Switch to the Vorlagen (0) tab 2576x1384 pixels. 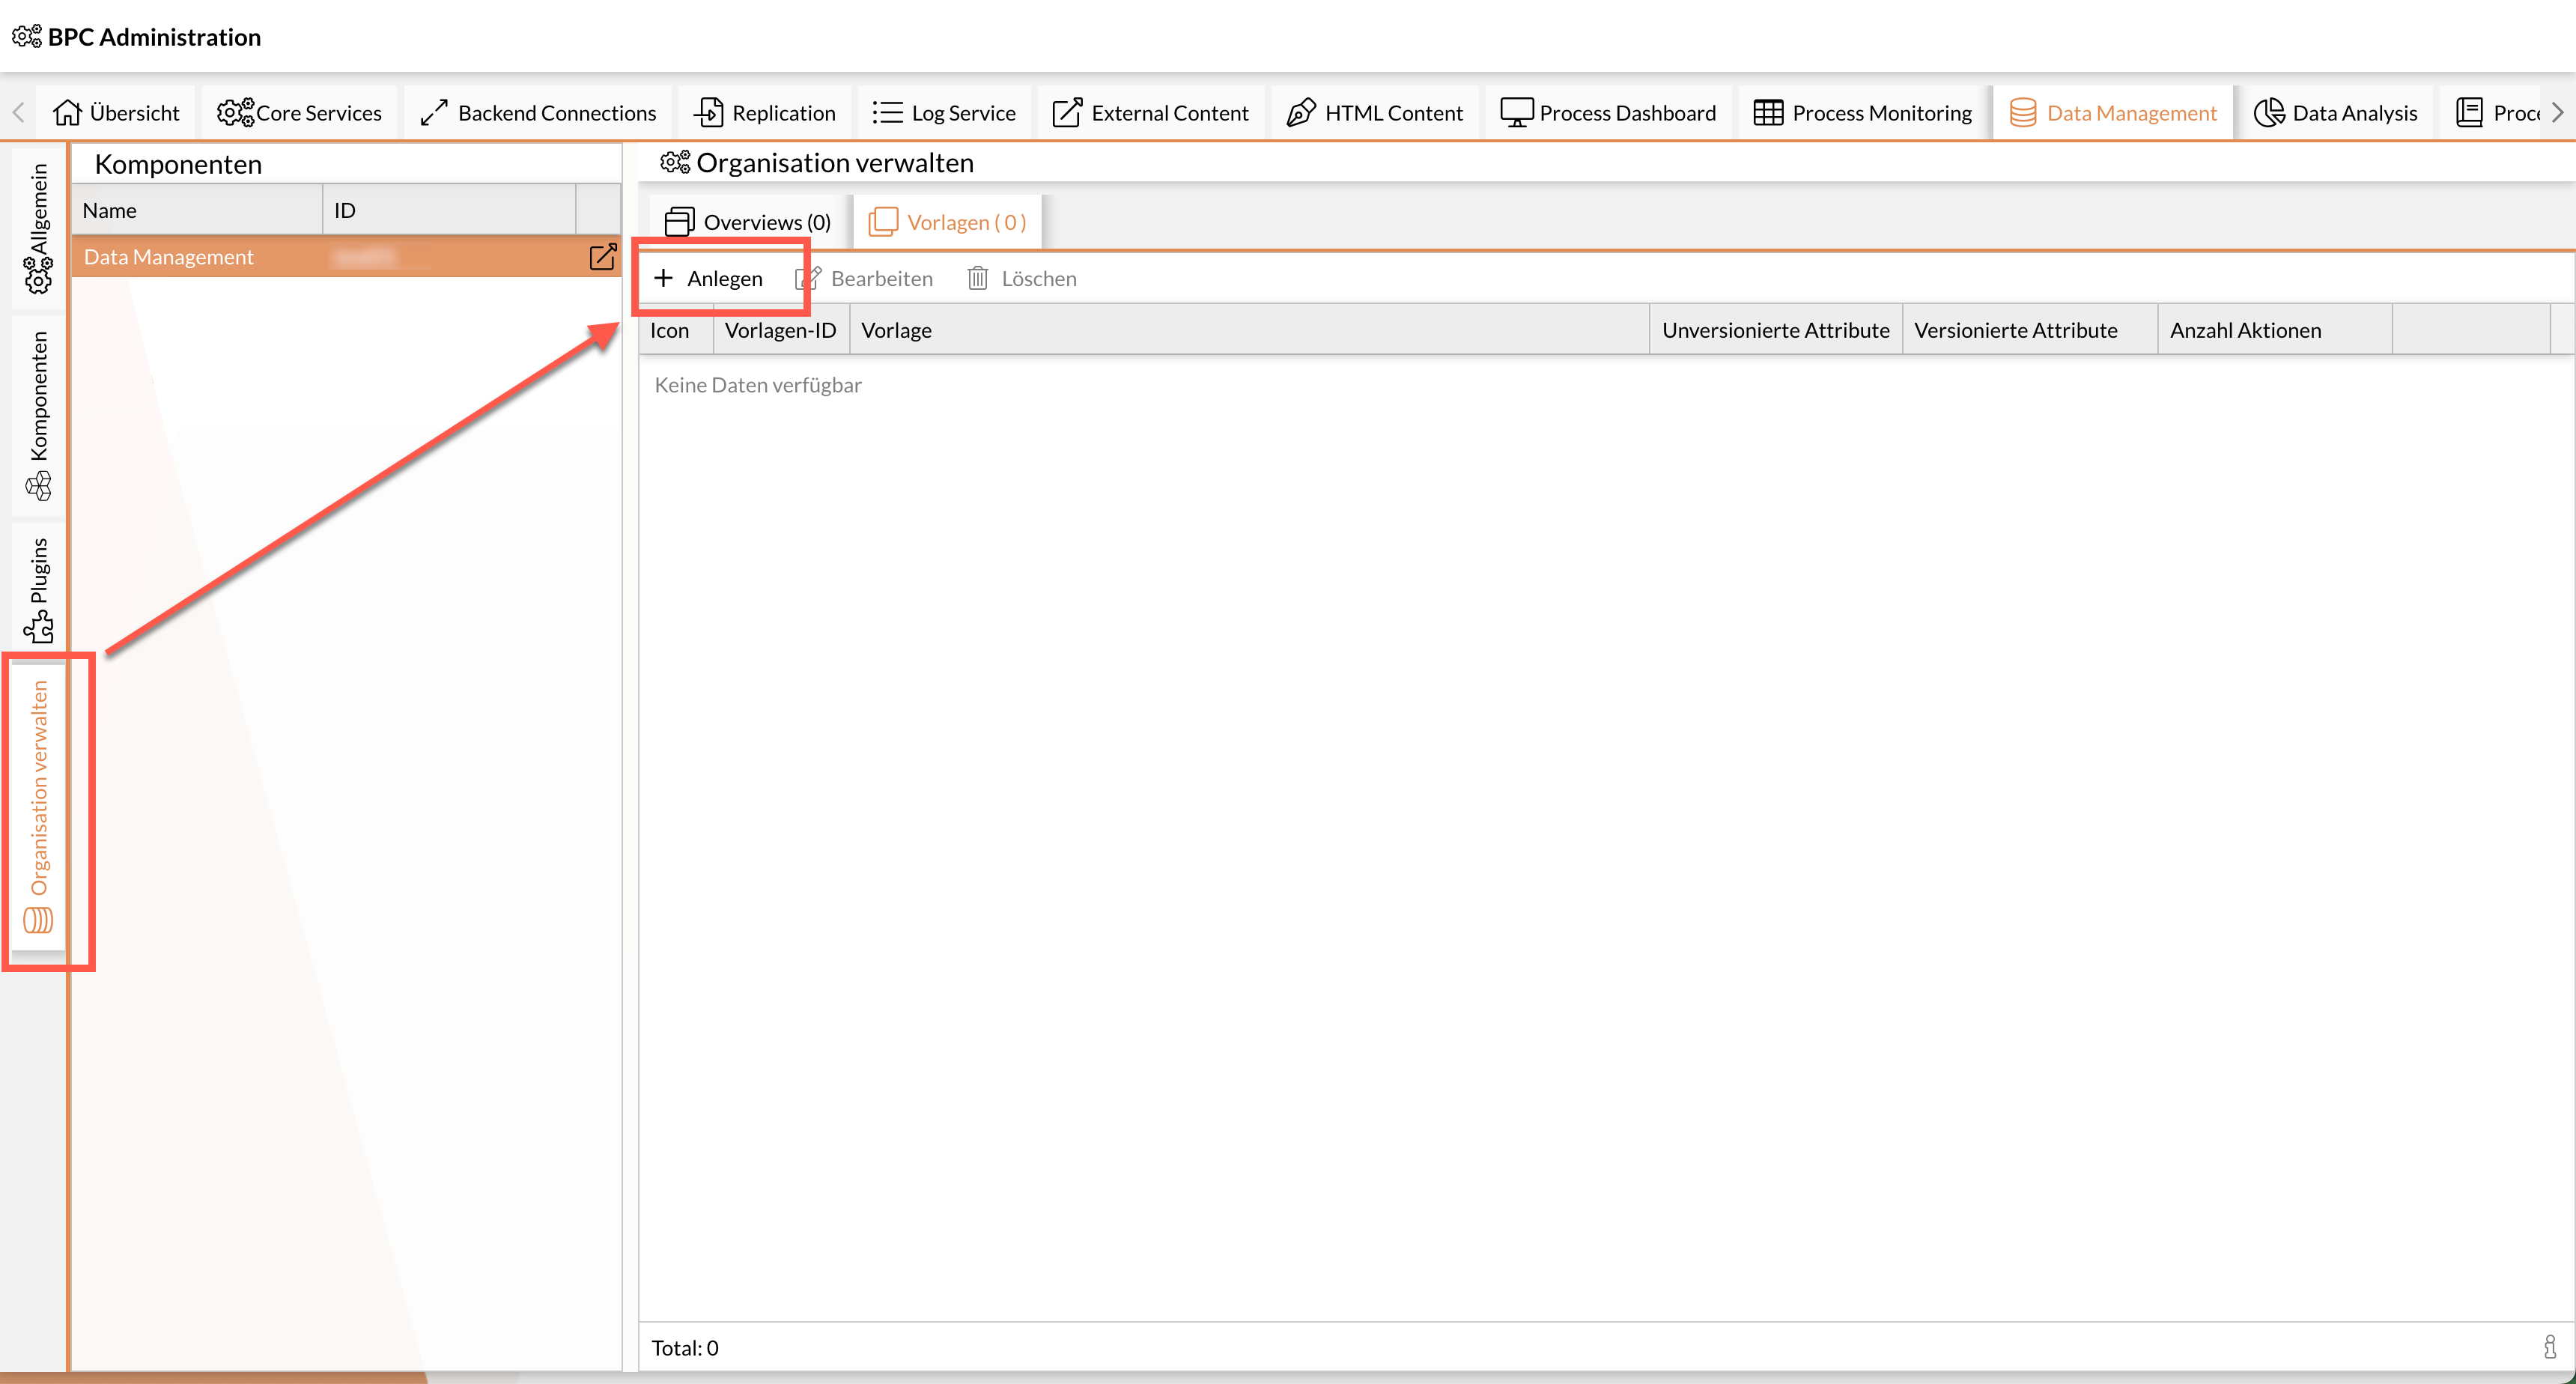tap(946, 221)
